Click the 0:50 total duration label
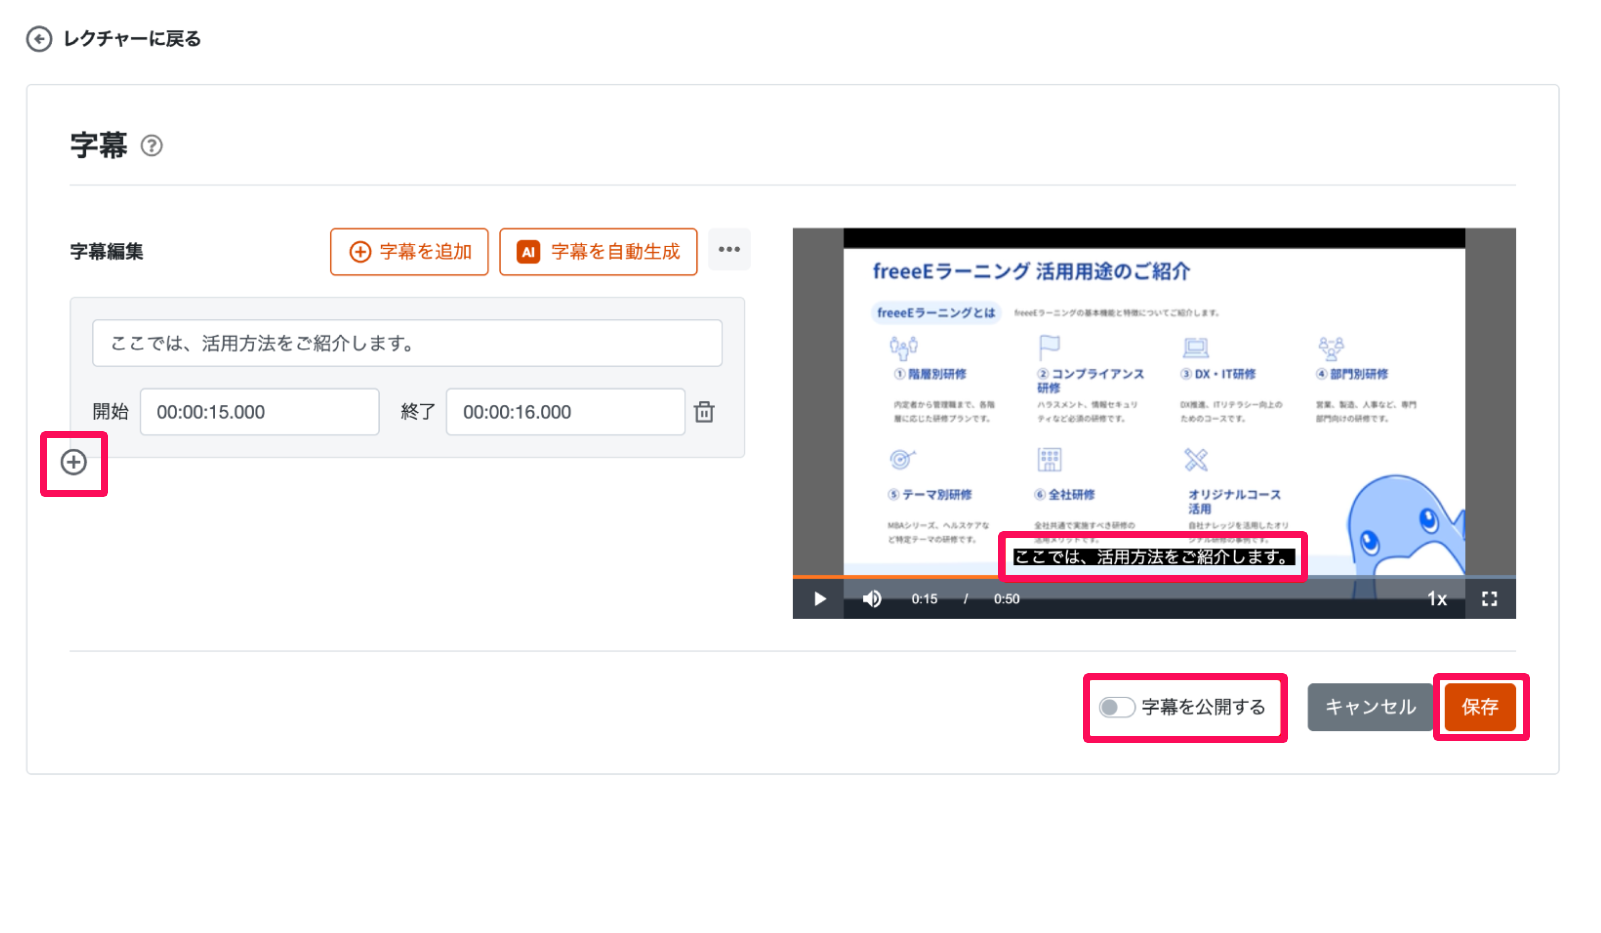 click(x=1007, y=599)
